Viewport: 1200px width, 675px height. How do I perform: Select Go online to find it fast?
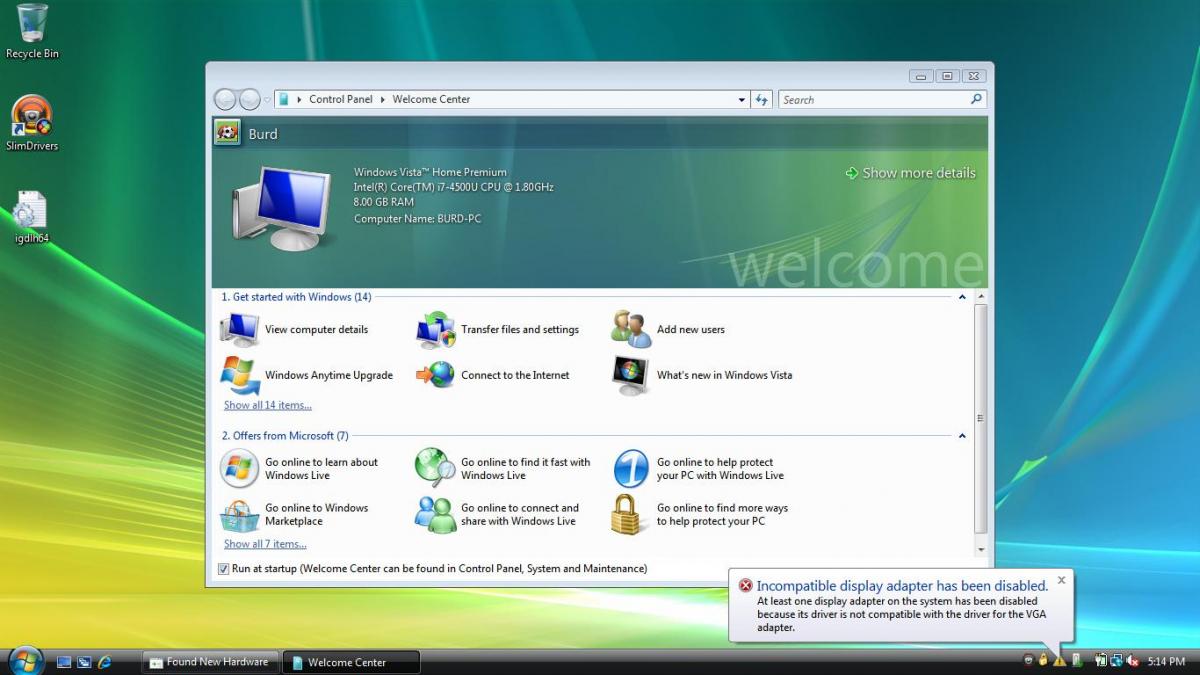(503, 468)
